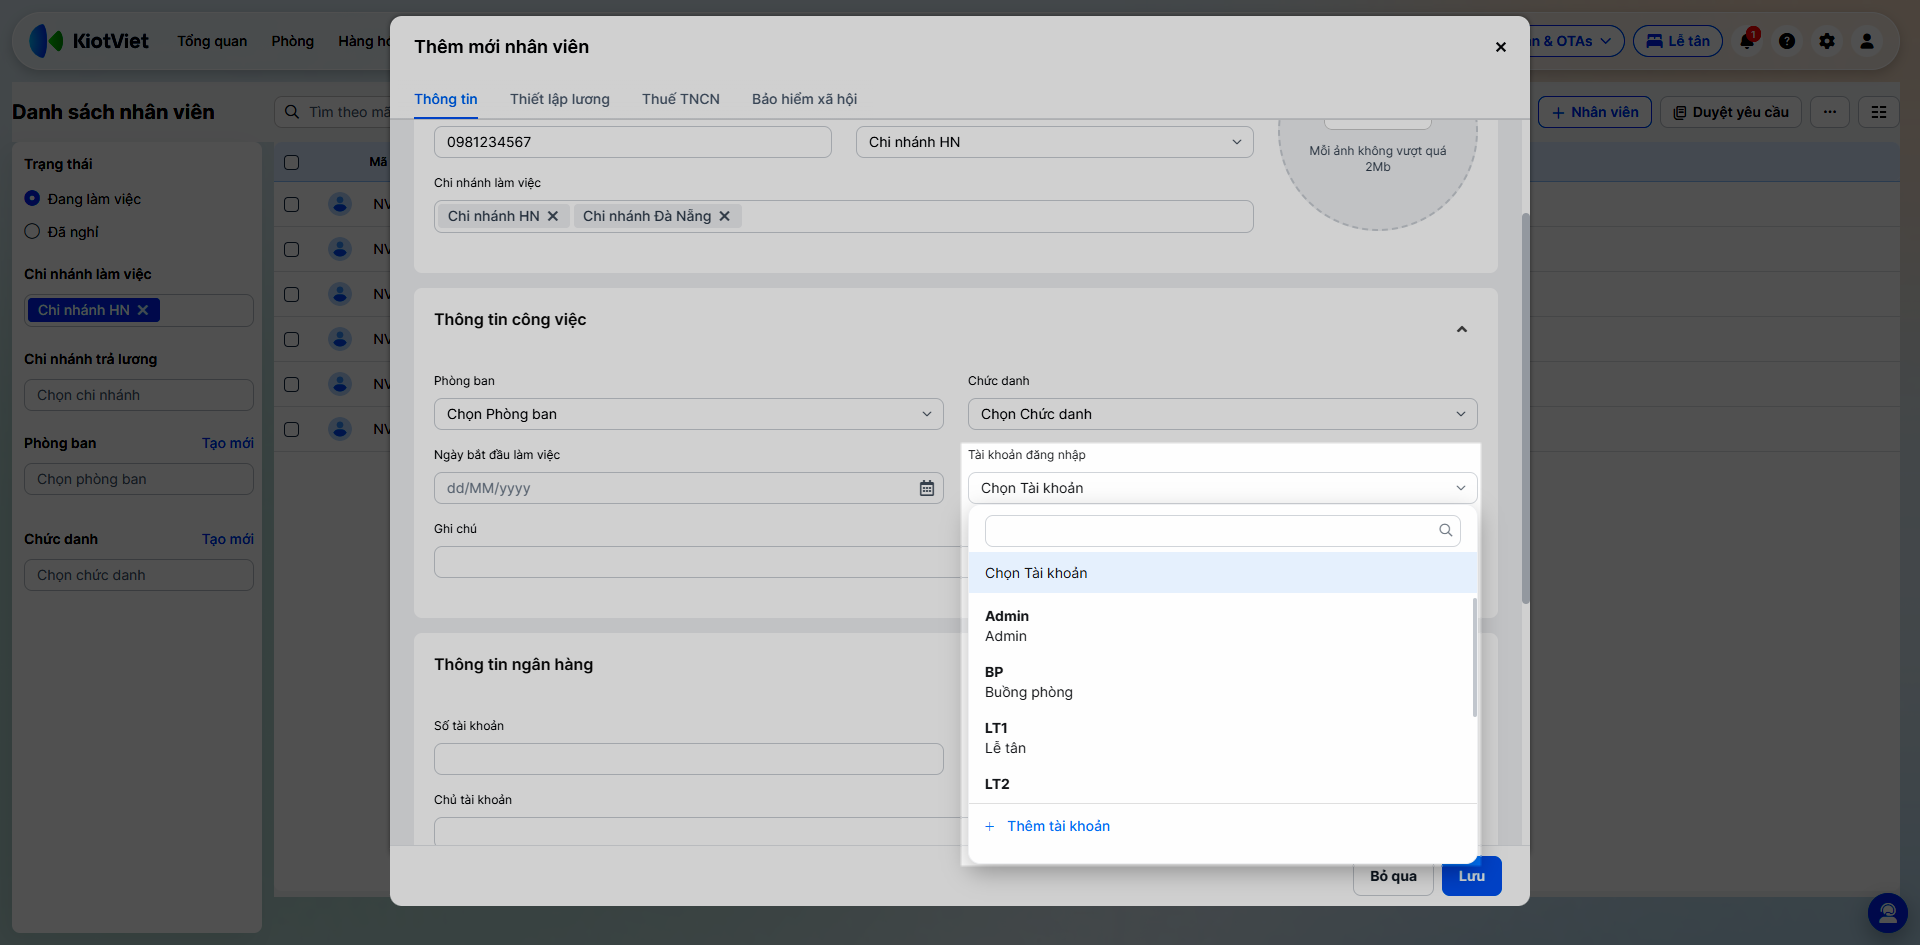Switch to the Bảo hiểm xã hội tab

805,99
